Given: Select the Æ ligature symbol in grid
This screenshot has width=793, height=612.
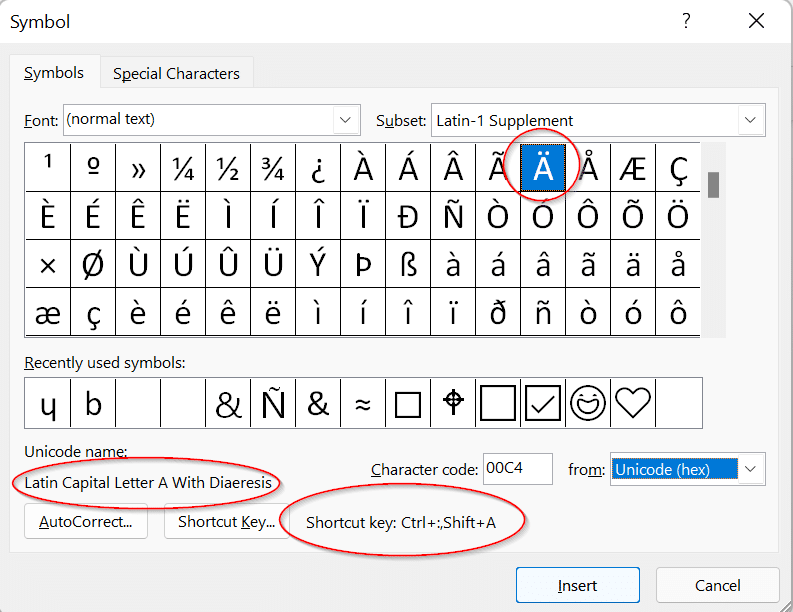Looking at the screenshot, I should (633, 168).
